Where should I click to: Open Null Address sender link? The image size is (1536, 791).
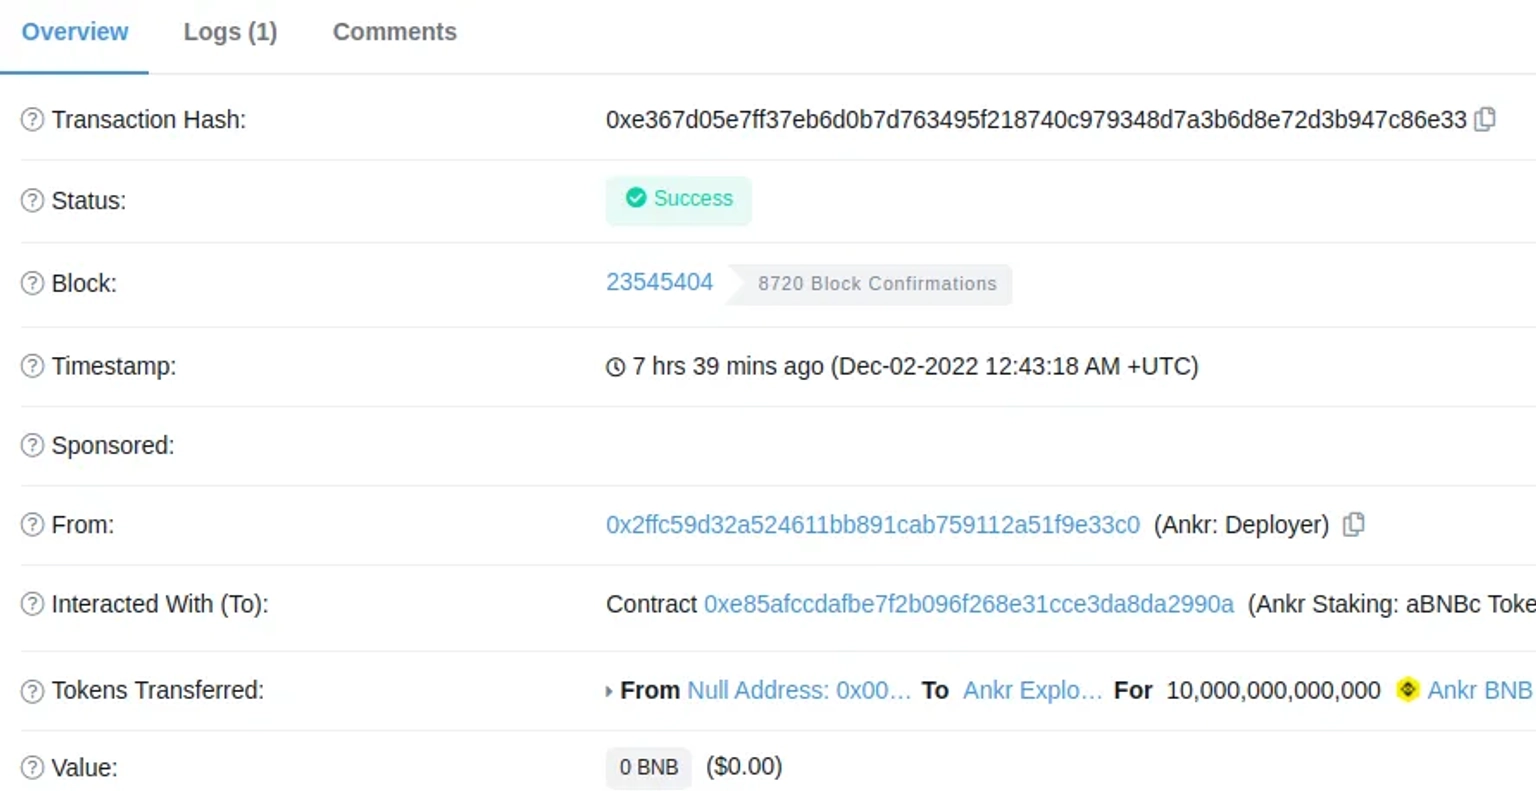tap(799, 690)
